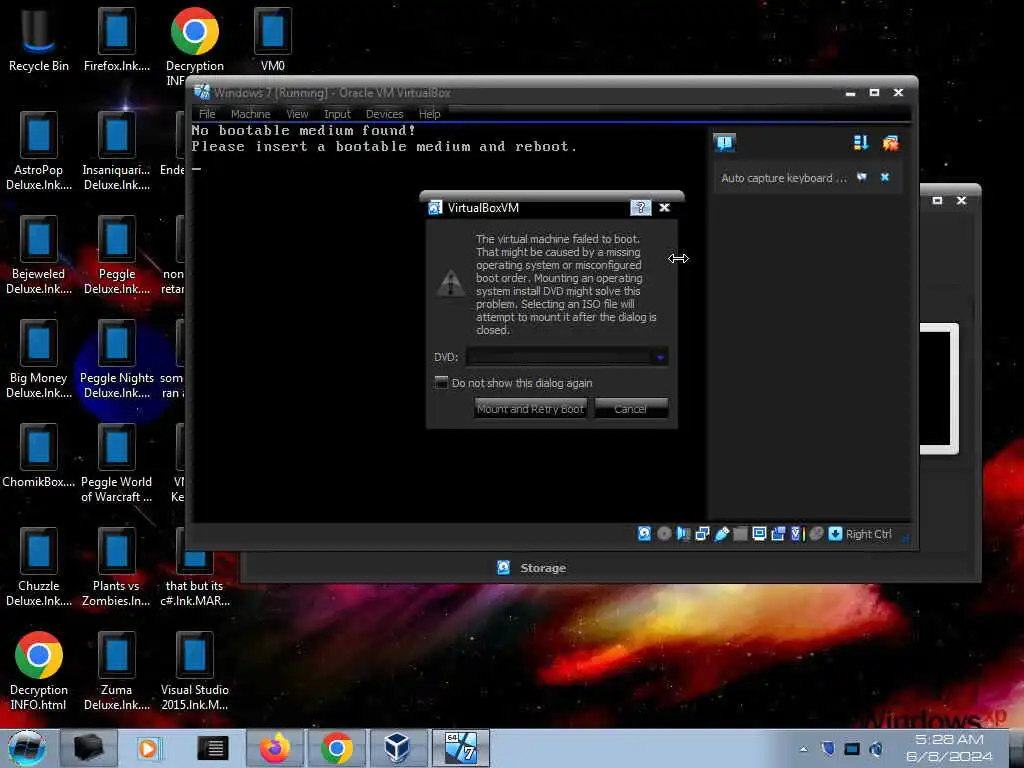Click the sort notifications order icon

point(861,142)
